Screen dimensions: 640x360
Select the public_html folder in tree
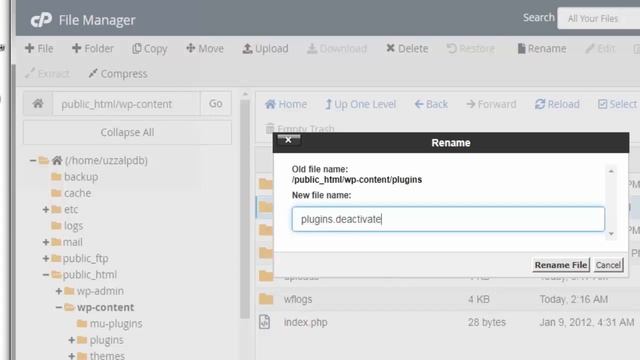pos(89,275)
